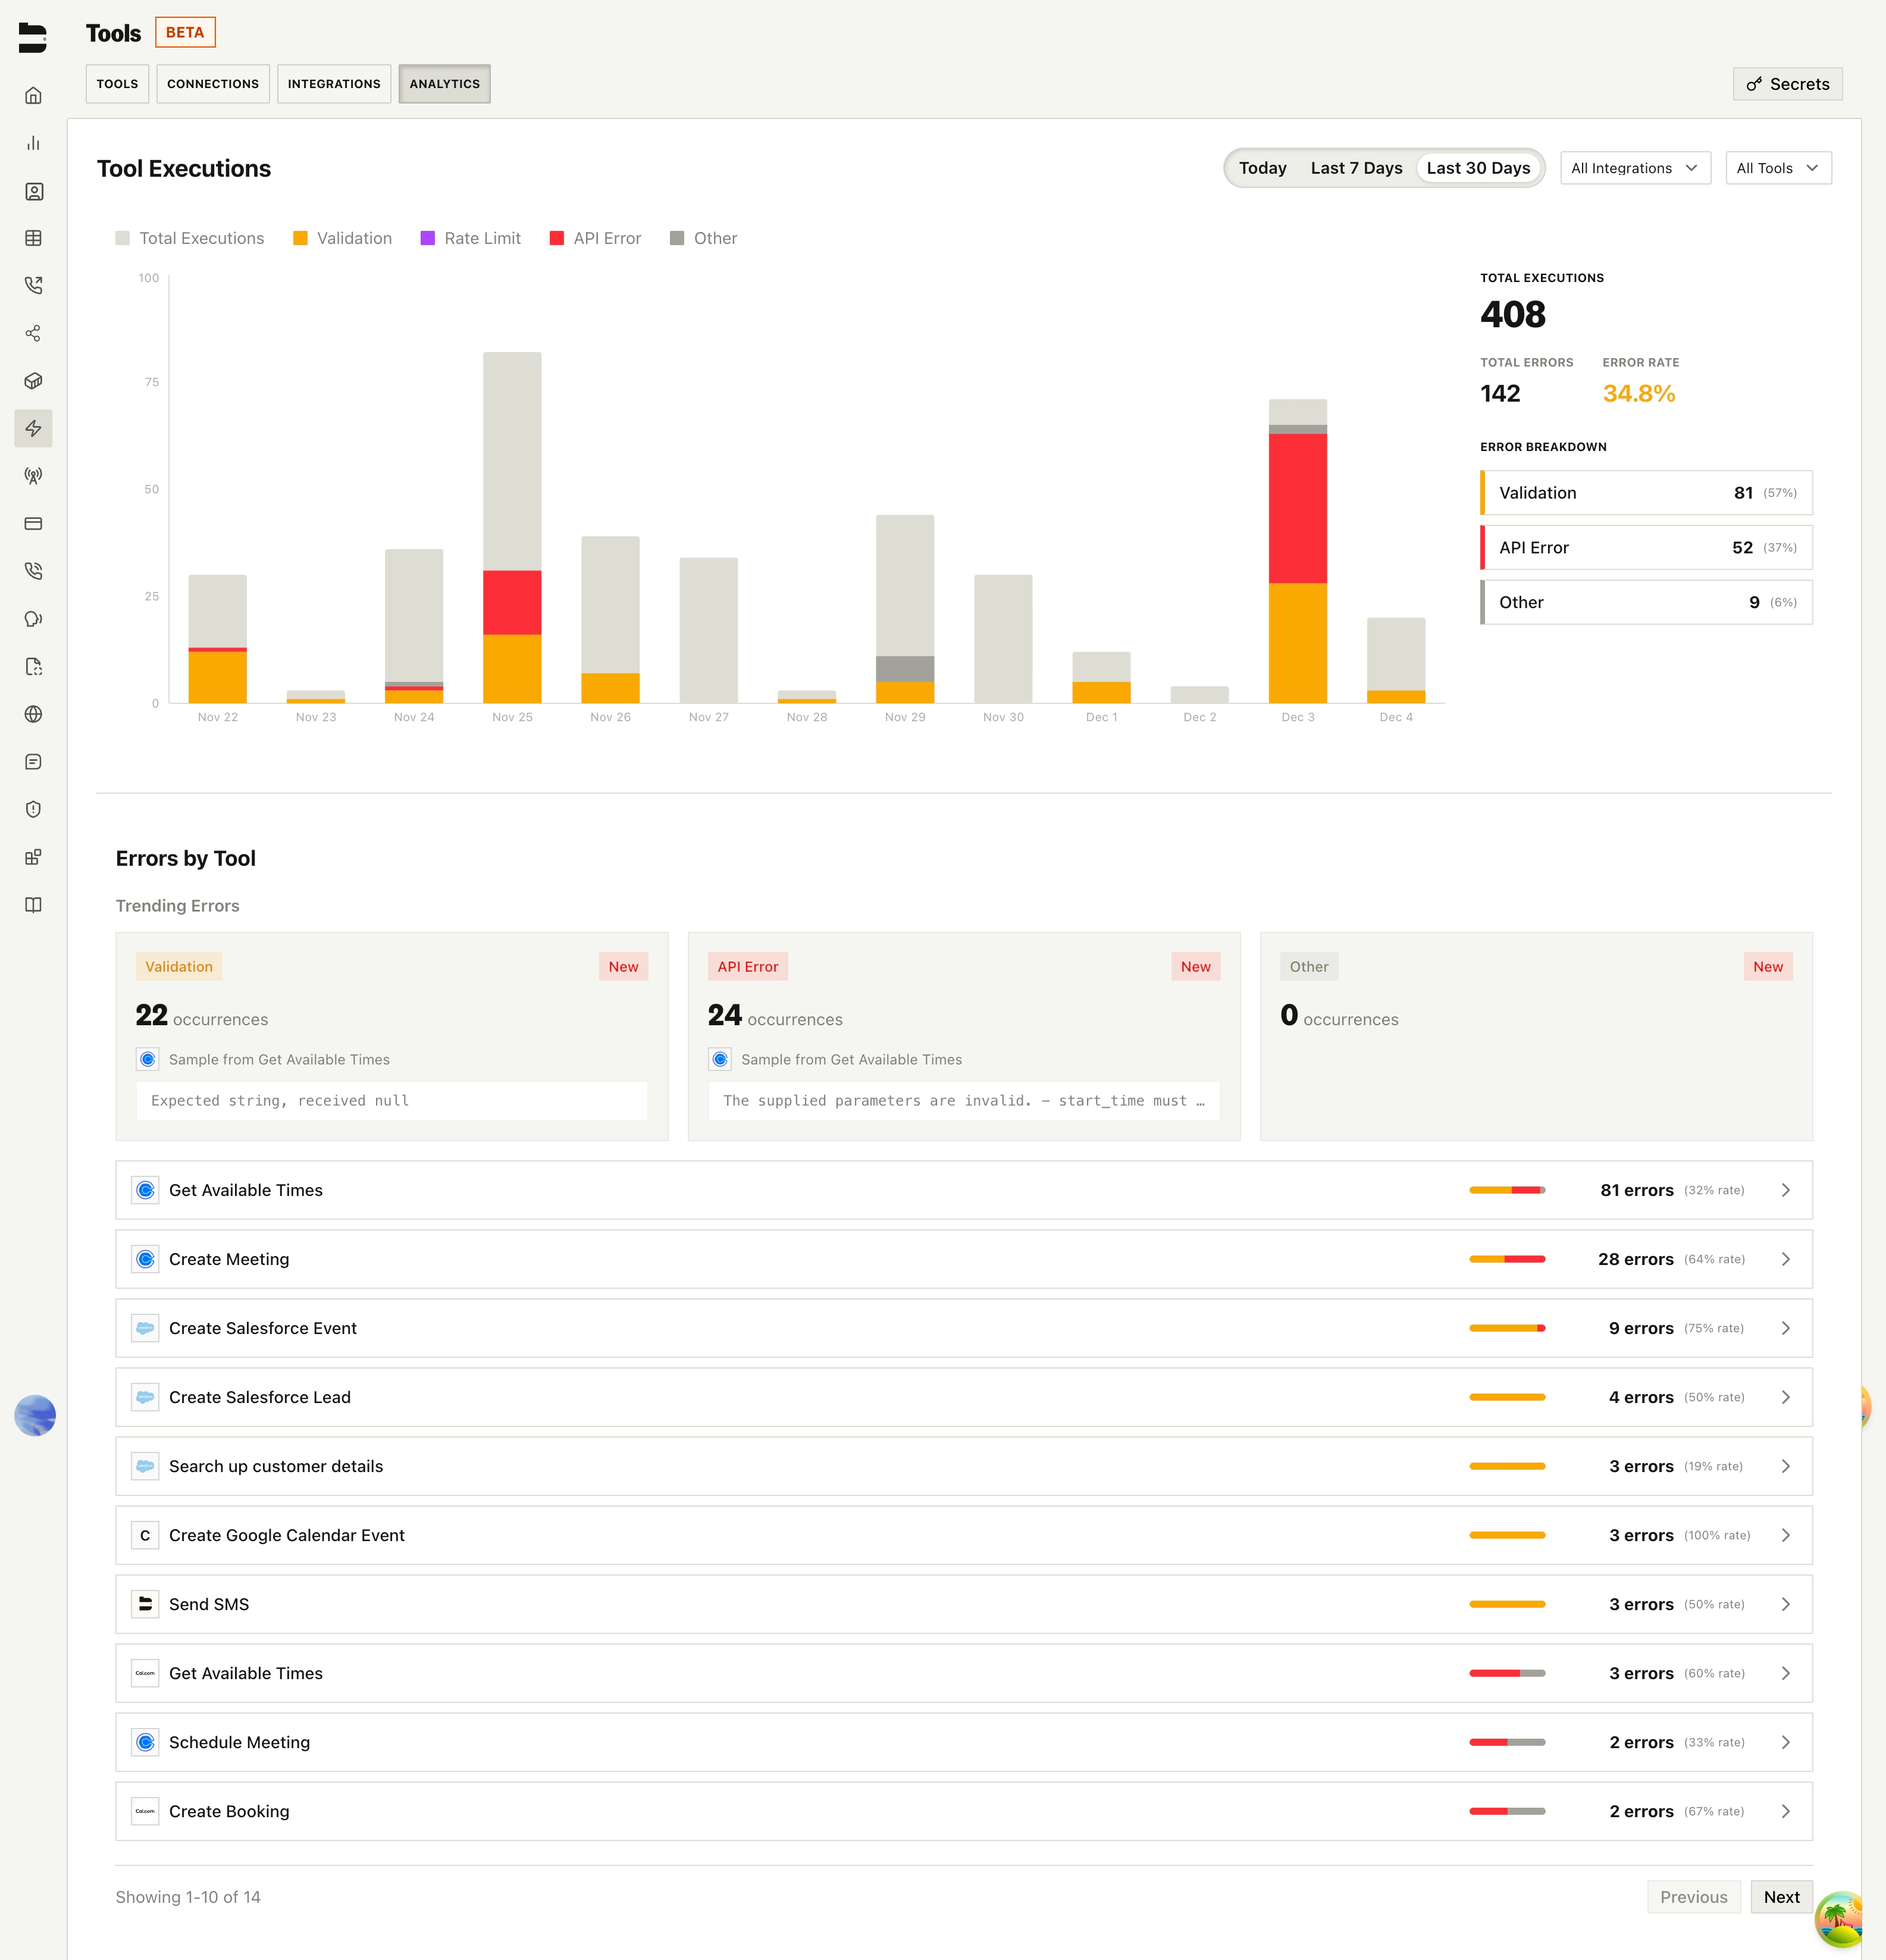The width and height of the screenshot is (1886, 1960).
Task: Open the broadcast antenna section in the sidebar
Action: pos(34,475)
